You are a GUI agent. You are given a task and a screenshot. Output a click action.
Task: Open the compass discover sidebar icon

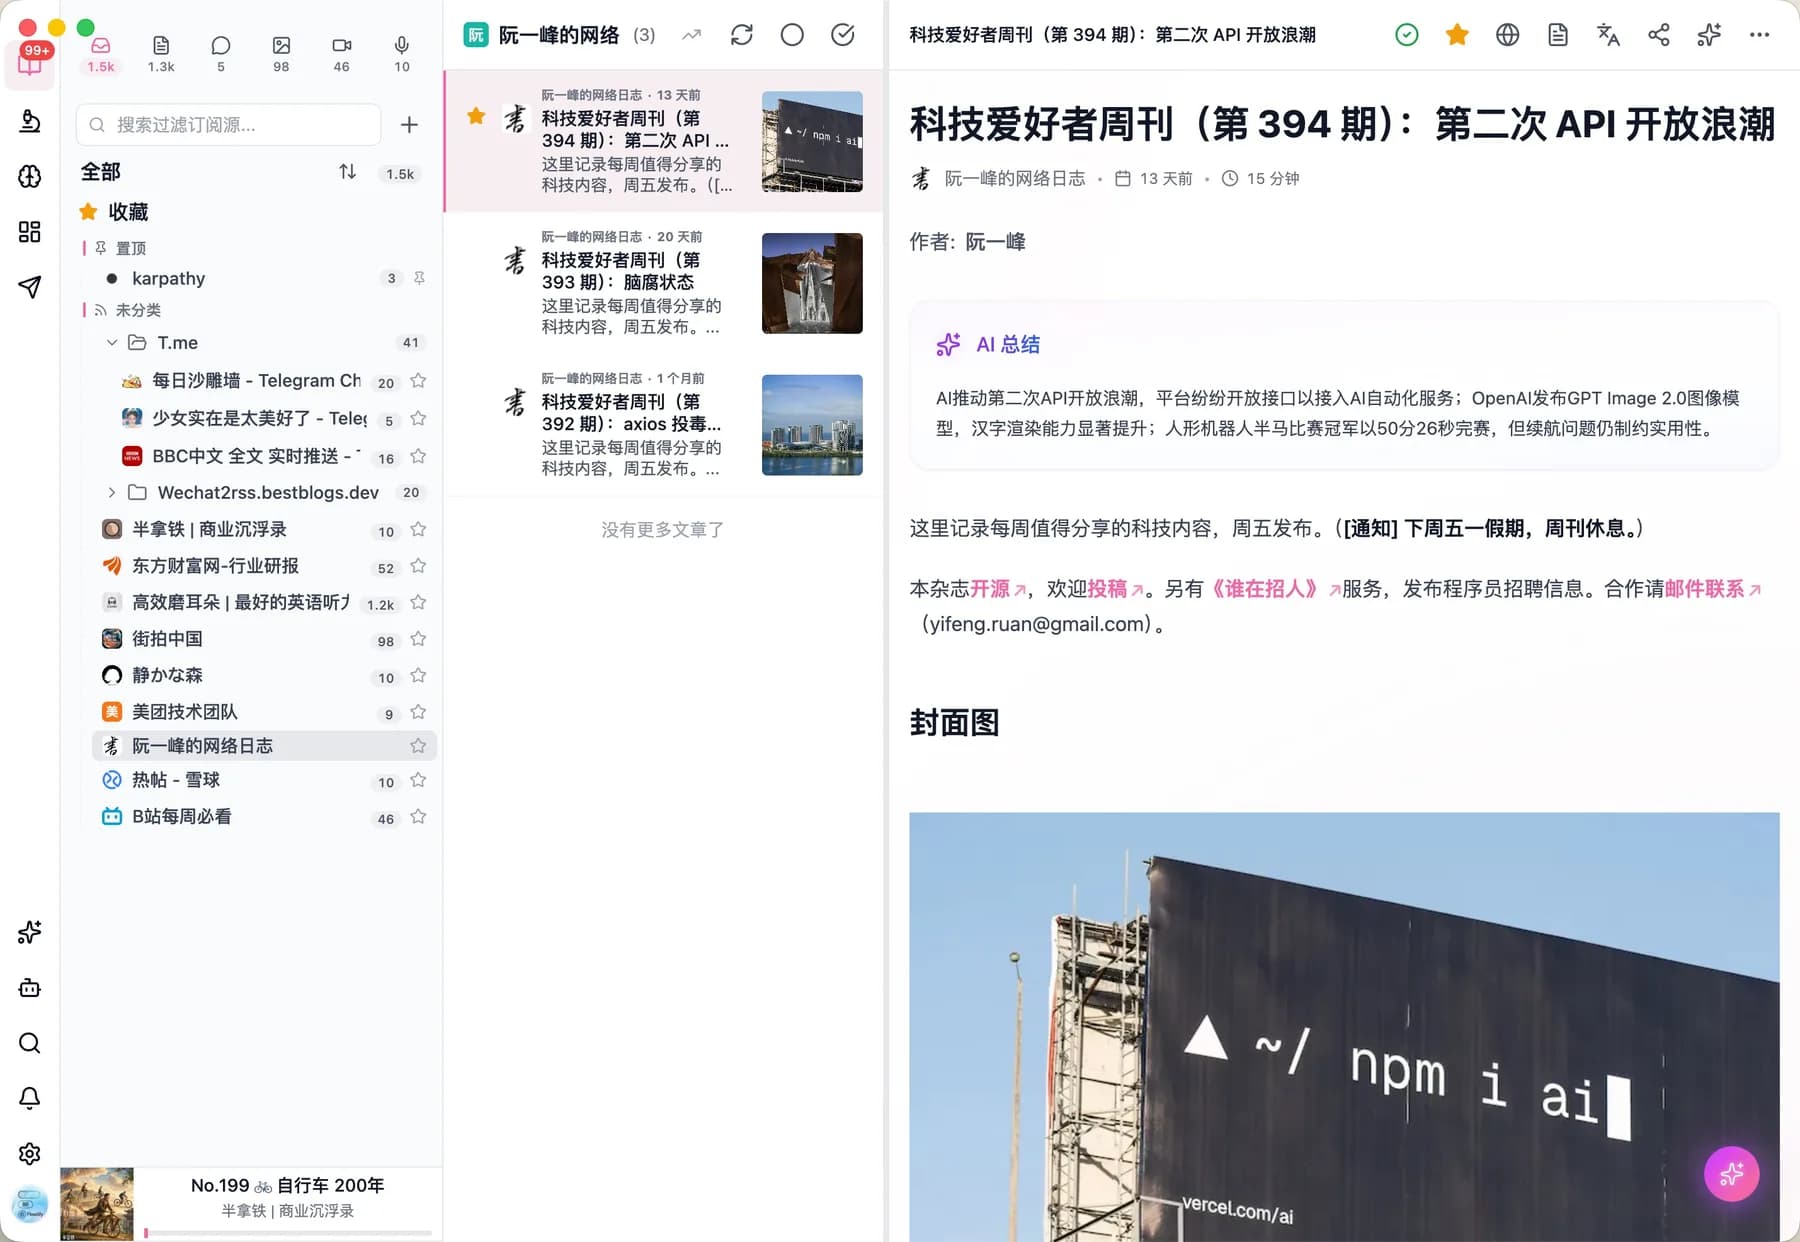click(30, 177)
